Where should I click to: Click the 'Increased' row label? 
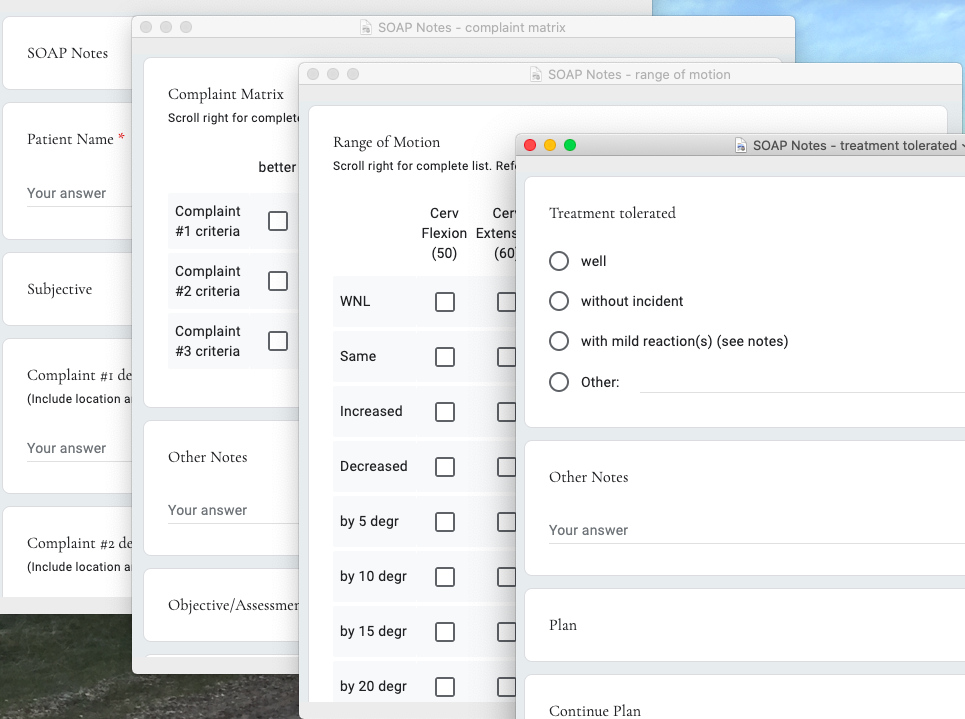pos(371,411)
